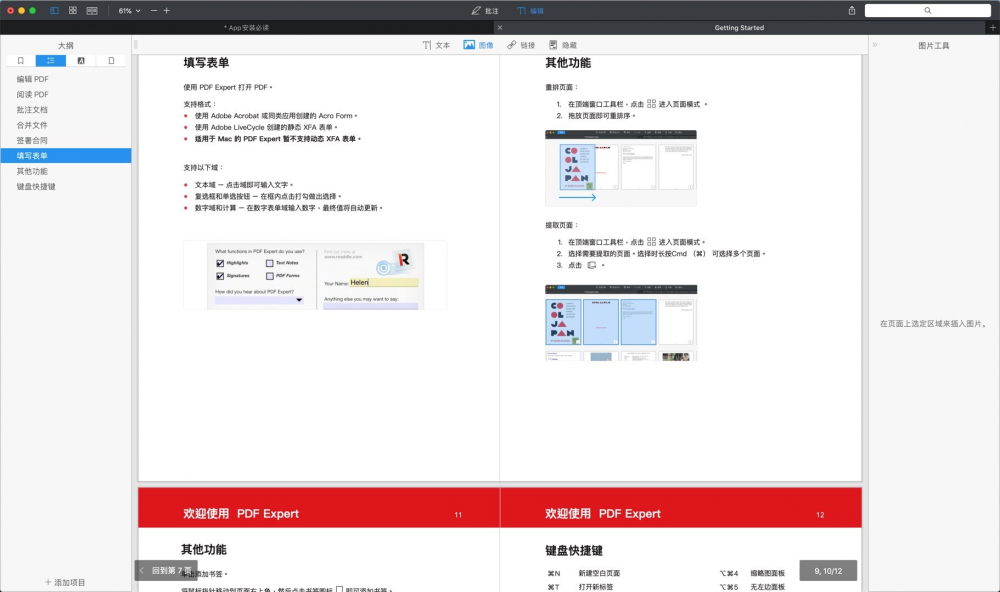Click 添加项目 to add outline item
1000x592 pixels.
(65, 582)
